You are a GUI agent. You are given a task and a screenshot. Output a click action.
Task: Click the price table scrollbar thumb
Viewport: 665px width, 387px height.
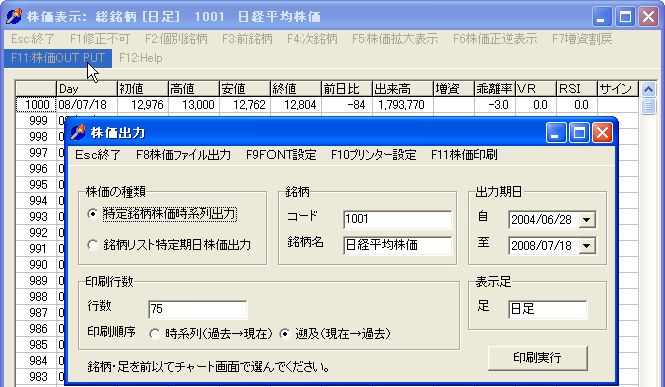pyautogui.click(x=648, y=106)
